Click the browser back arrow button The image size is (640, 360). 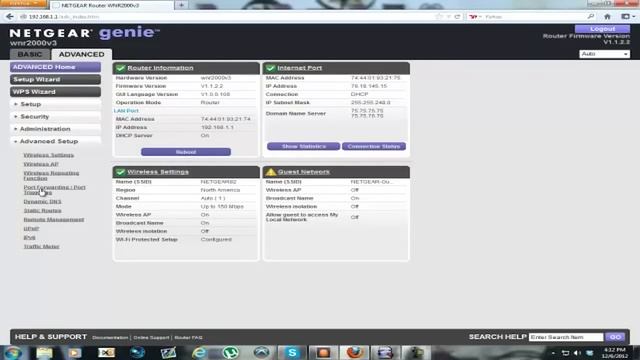click(x=9, y=17)
